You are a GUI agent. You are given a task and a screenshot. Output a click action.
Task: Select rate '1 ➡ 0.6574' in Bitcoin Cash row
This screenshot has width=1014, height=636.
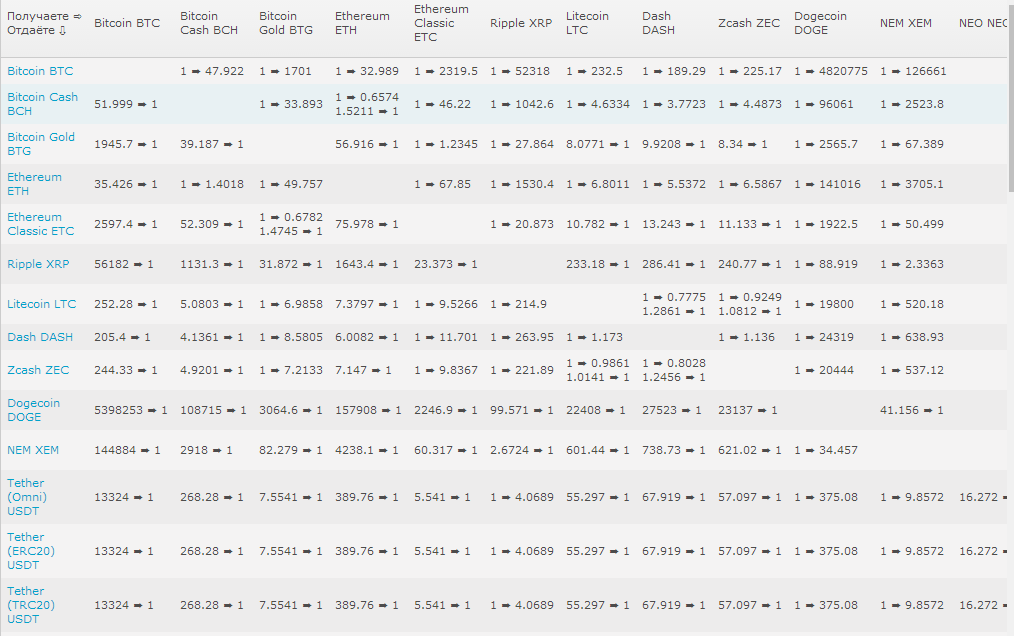tap(367, 97)
